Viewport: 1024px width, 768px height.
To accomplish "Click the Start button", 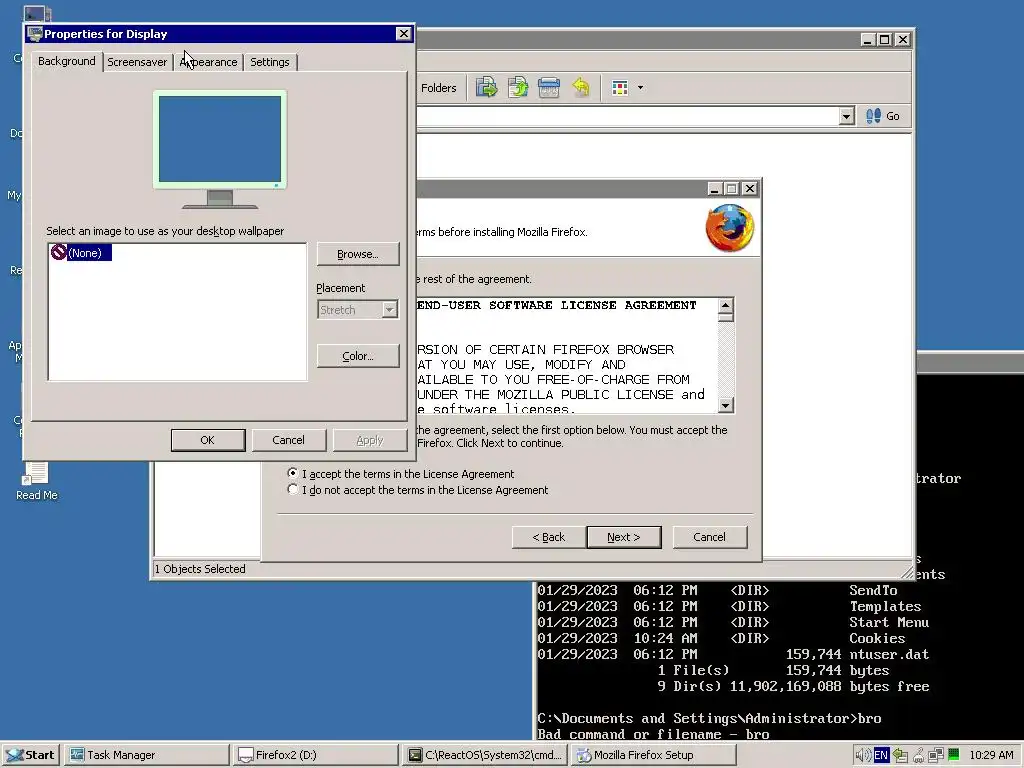I will (x=31, y=755).
